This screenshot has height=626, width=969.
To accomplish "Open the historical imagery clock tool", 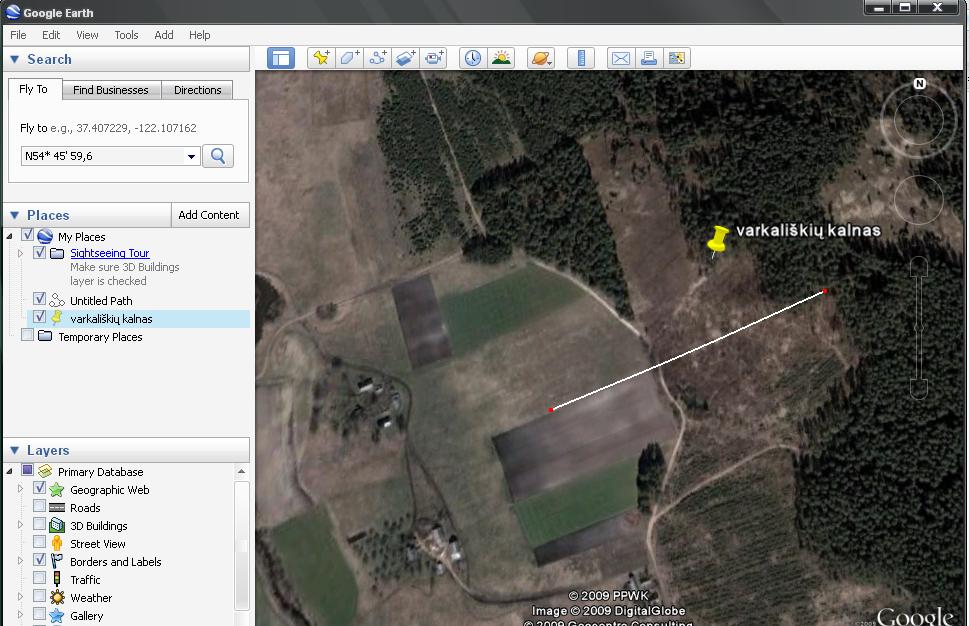I will click(x=472, y=58).
